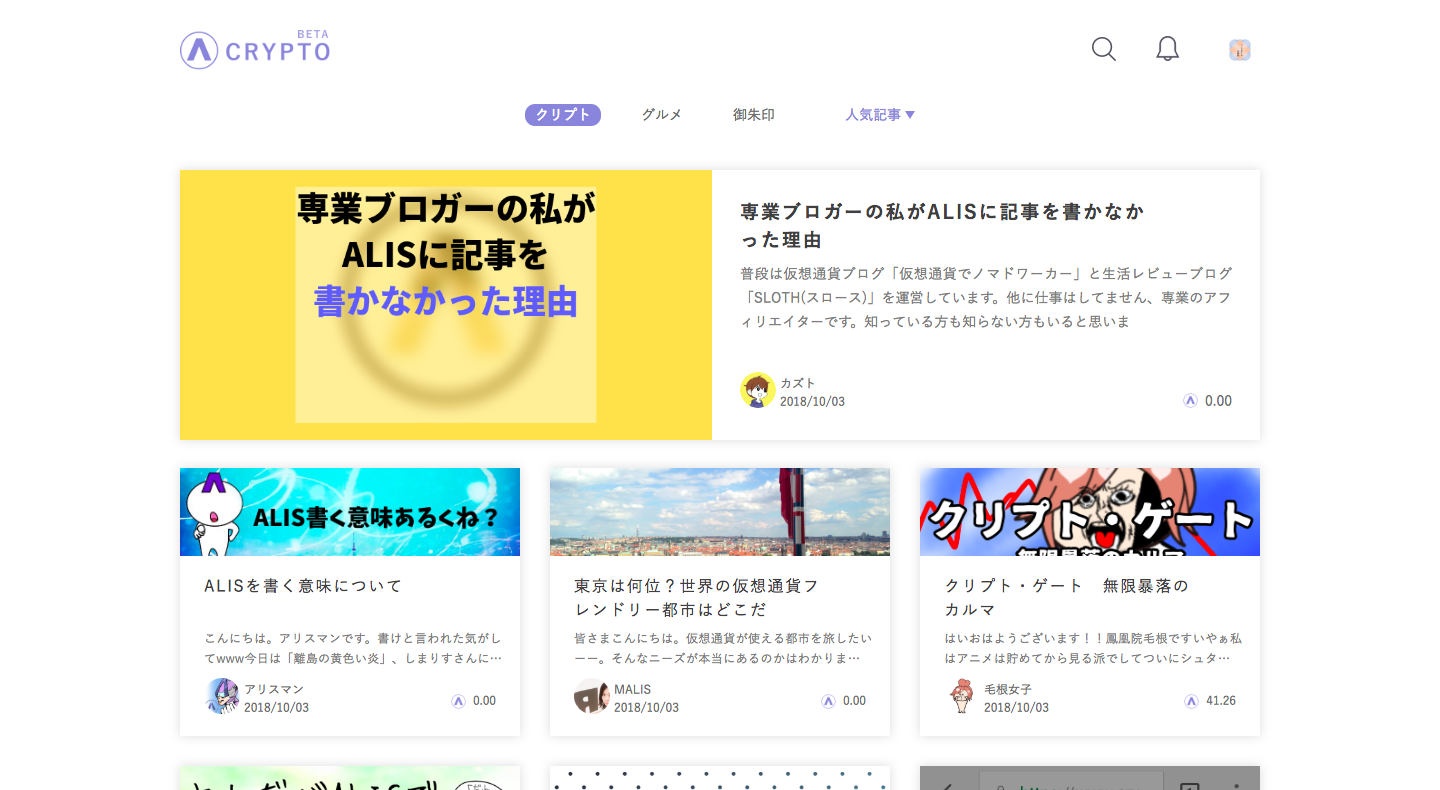The width and height of the screenshot is (1440, 790).
Task: Click date 2018/10/03 under MALIS
Action: pyautogui.click(x=646, y=707)
